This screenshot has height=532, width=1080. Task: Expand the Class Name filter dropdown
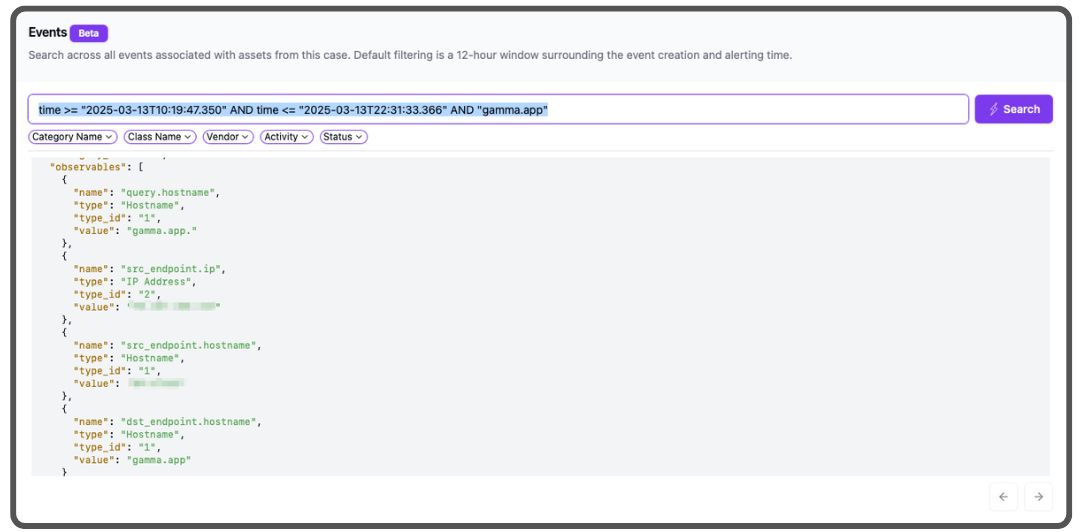159,137
